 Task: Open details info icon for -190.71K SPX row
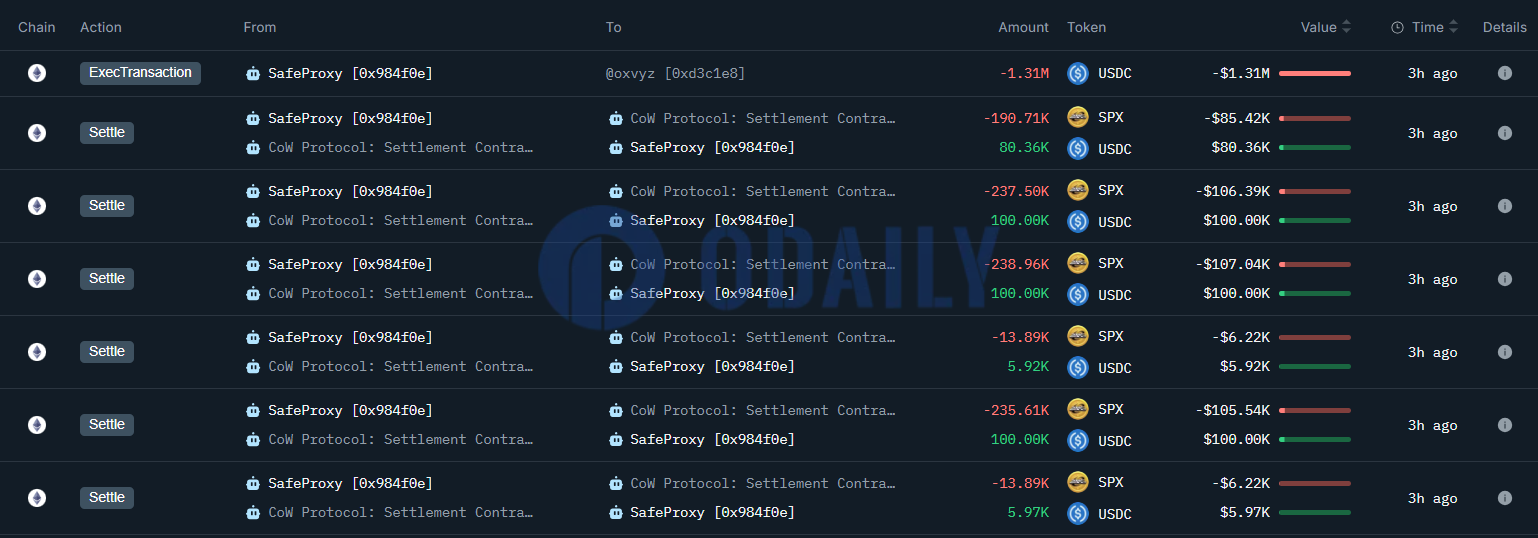click(x=1504, y=133)
